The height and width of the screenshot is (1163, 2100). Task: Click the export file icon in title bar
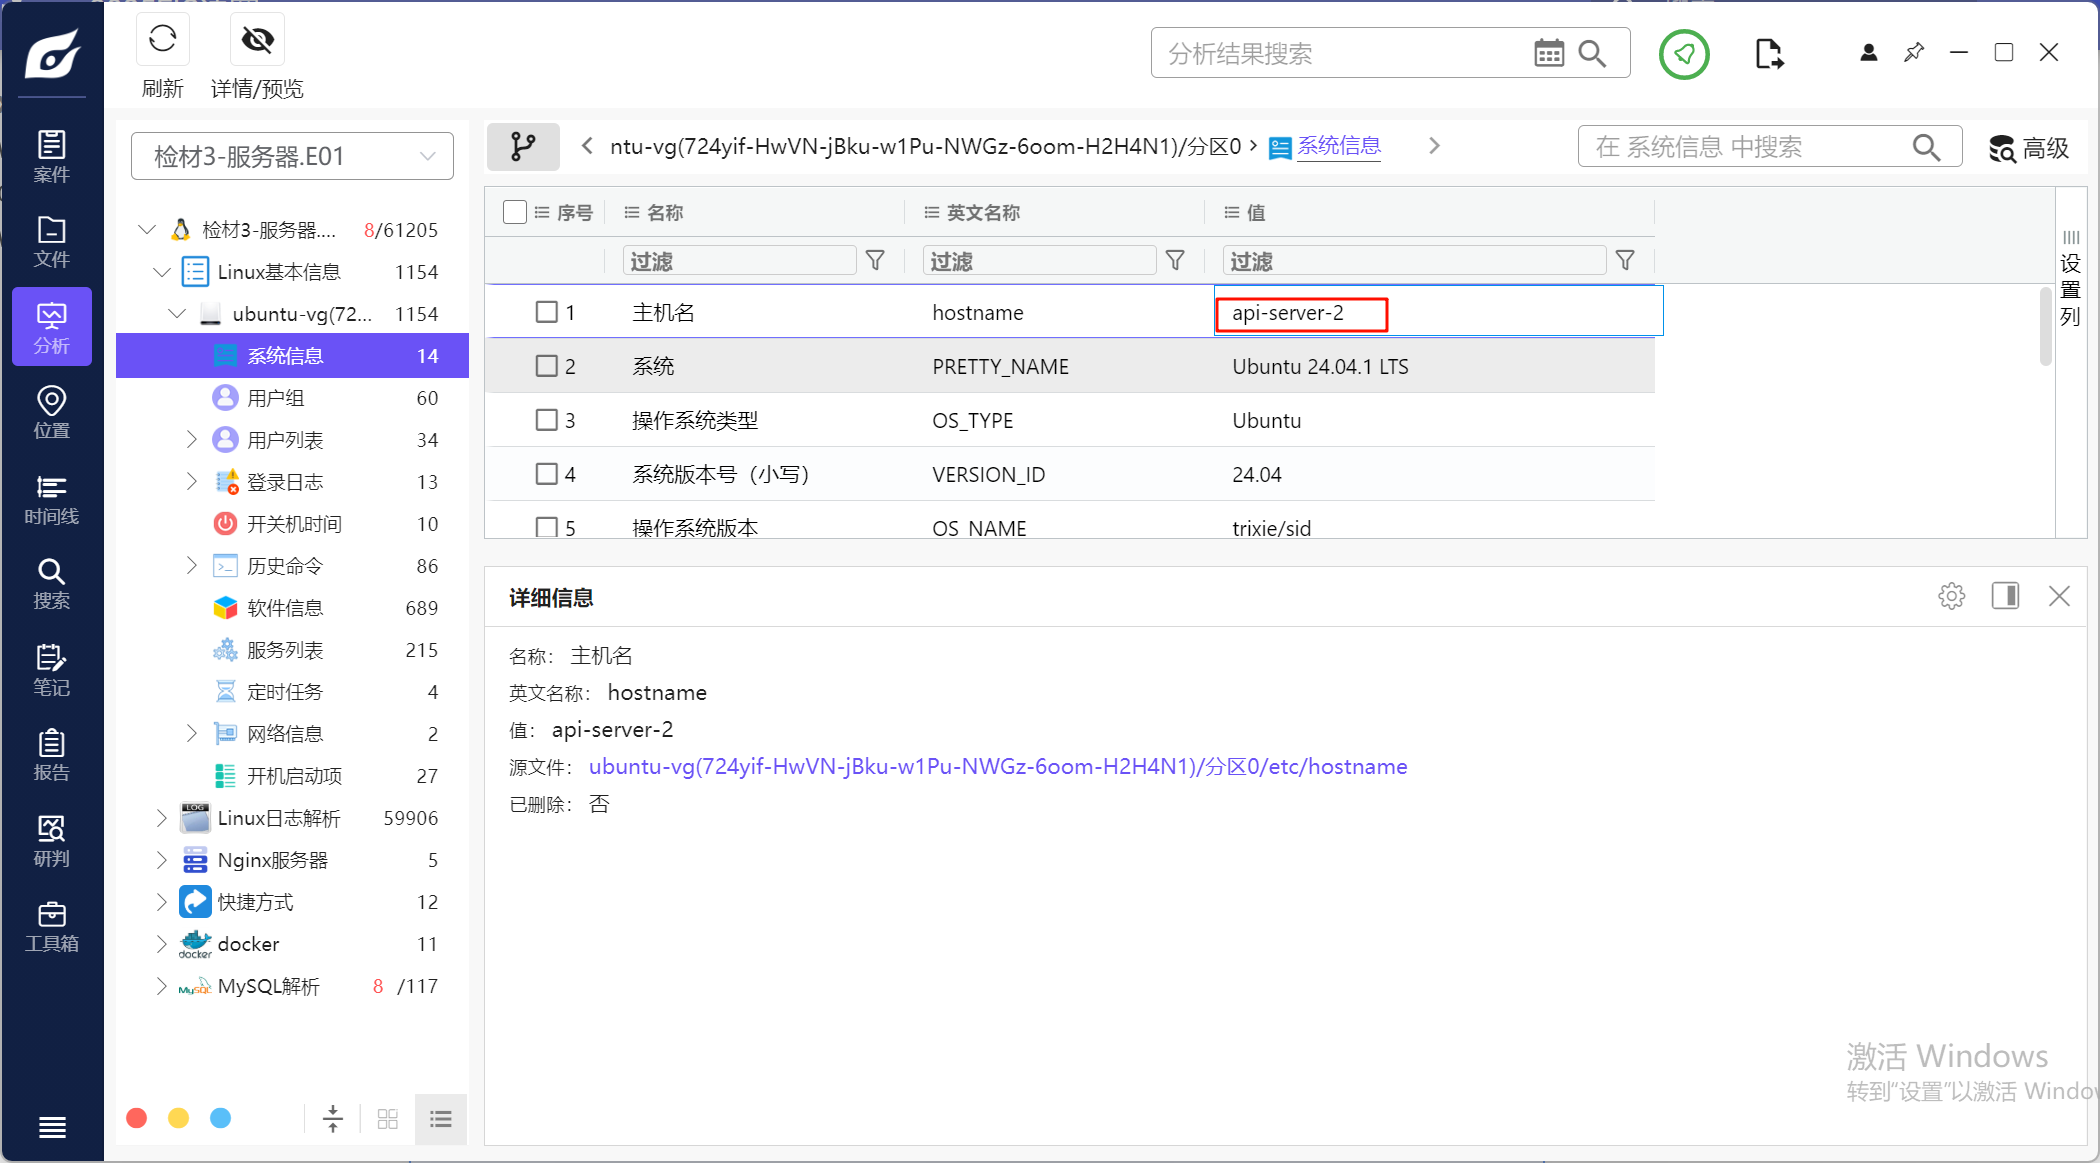tap(1768, 54)
